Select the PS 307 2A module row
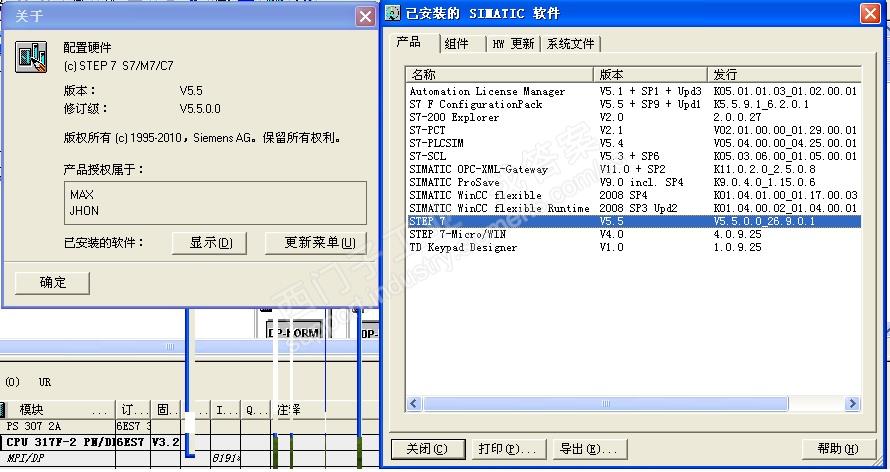The width and height of the screenshot is (890, 472). point(189,426)
